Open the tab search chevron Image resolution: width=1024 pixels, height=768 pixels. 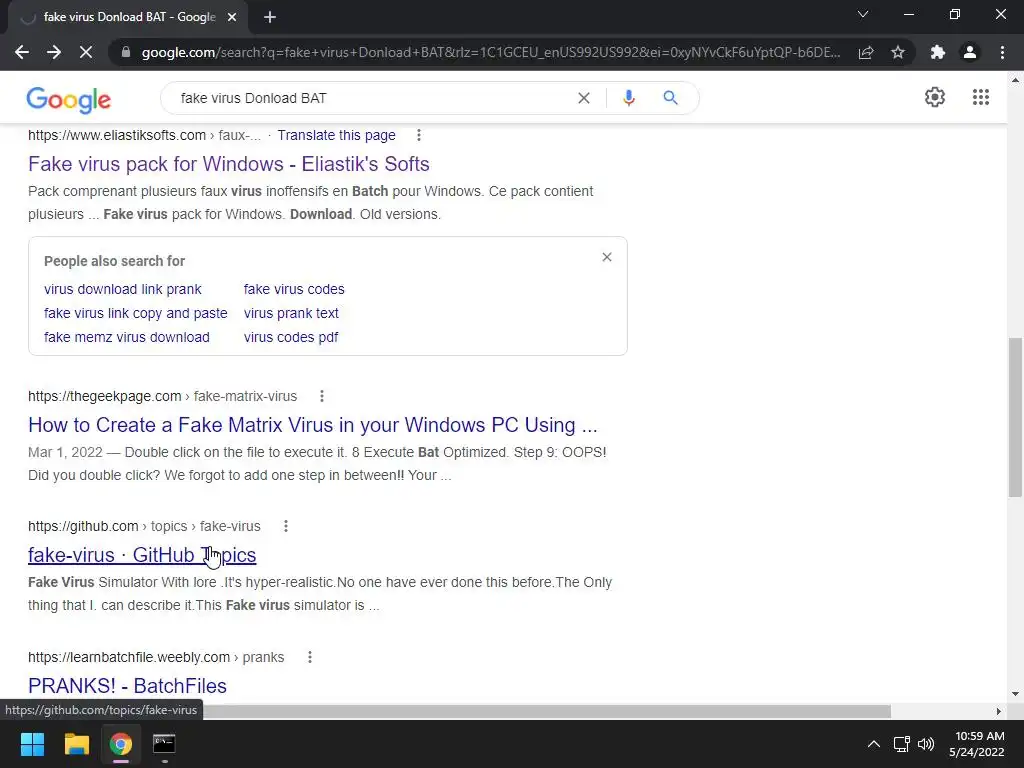[x=863, y=14]
